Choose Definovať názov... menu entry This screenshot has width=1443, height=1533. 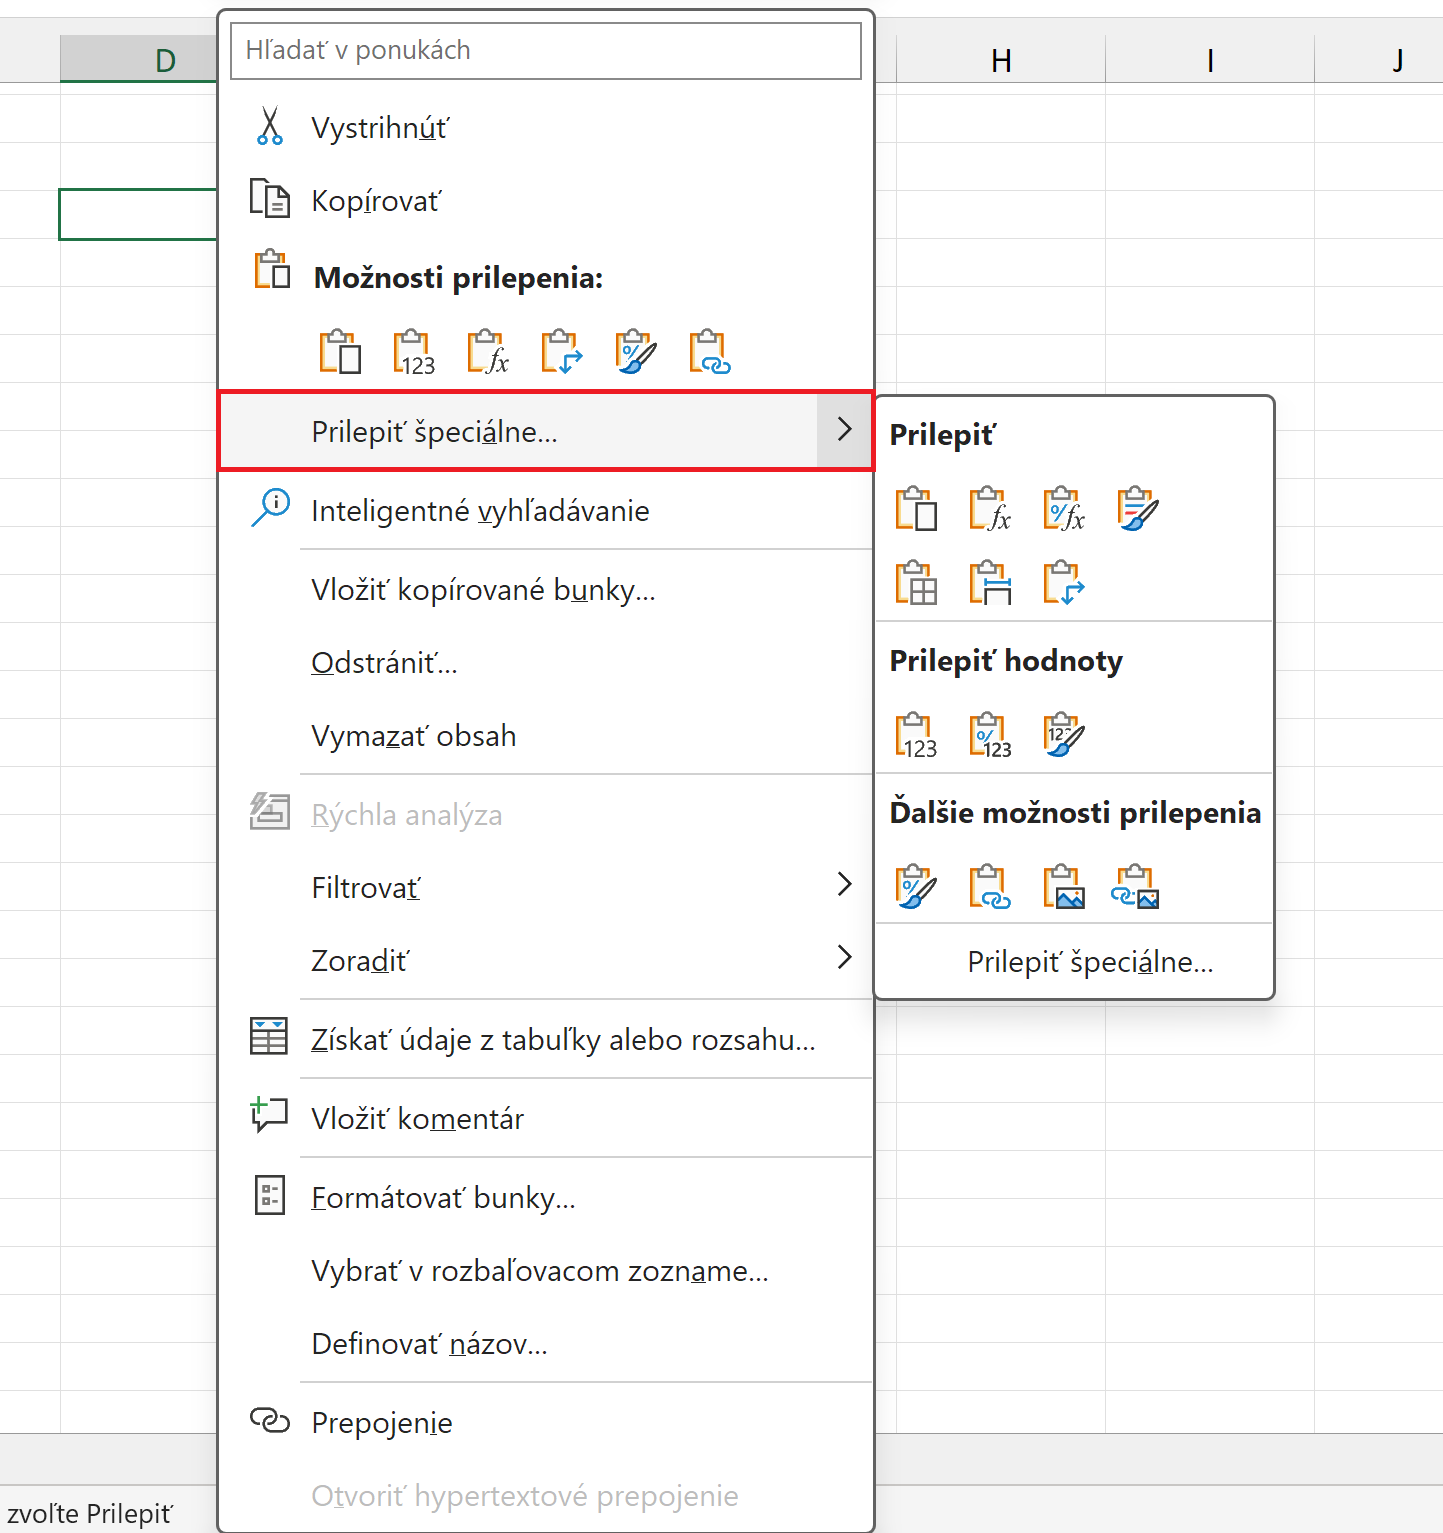[546, 1344]
